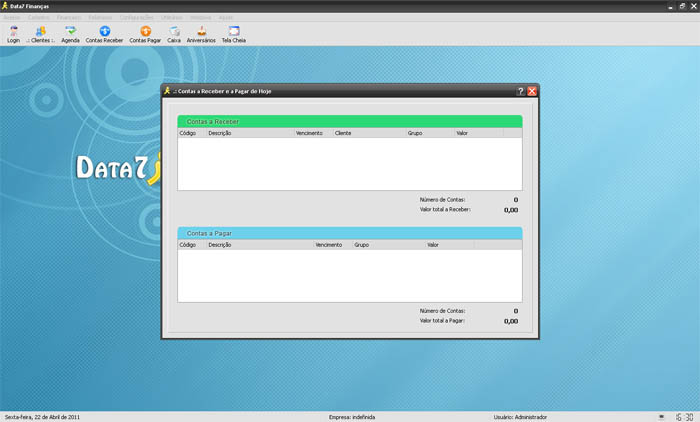
Task: Open Contas Receber from the toolbar
Action: [x=104, y=34]
